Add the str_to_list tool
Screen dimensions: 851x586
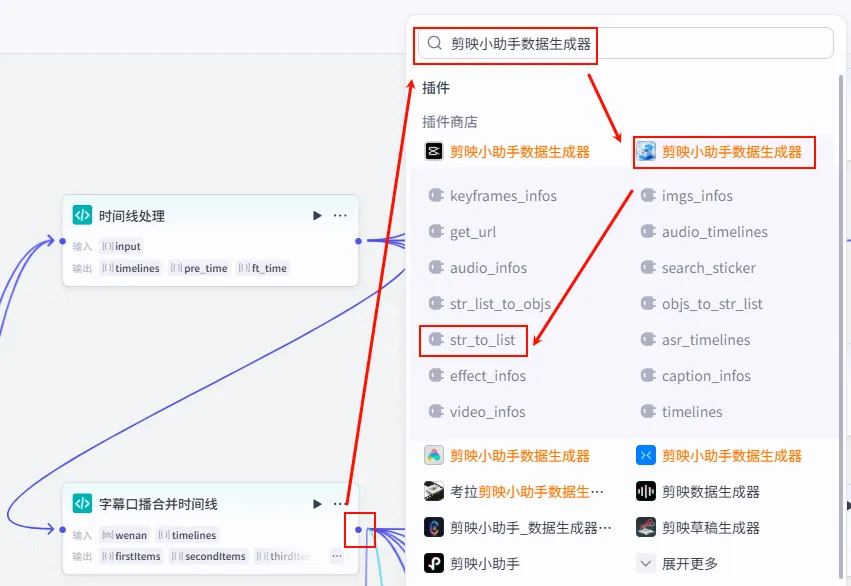472,340
